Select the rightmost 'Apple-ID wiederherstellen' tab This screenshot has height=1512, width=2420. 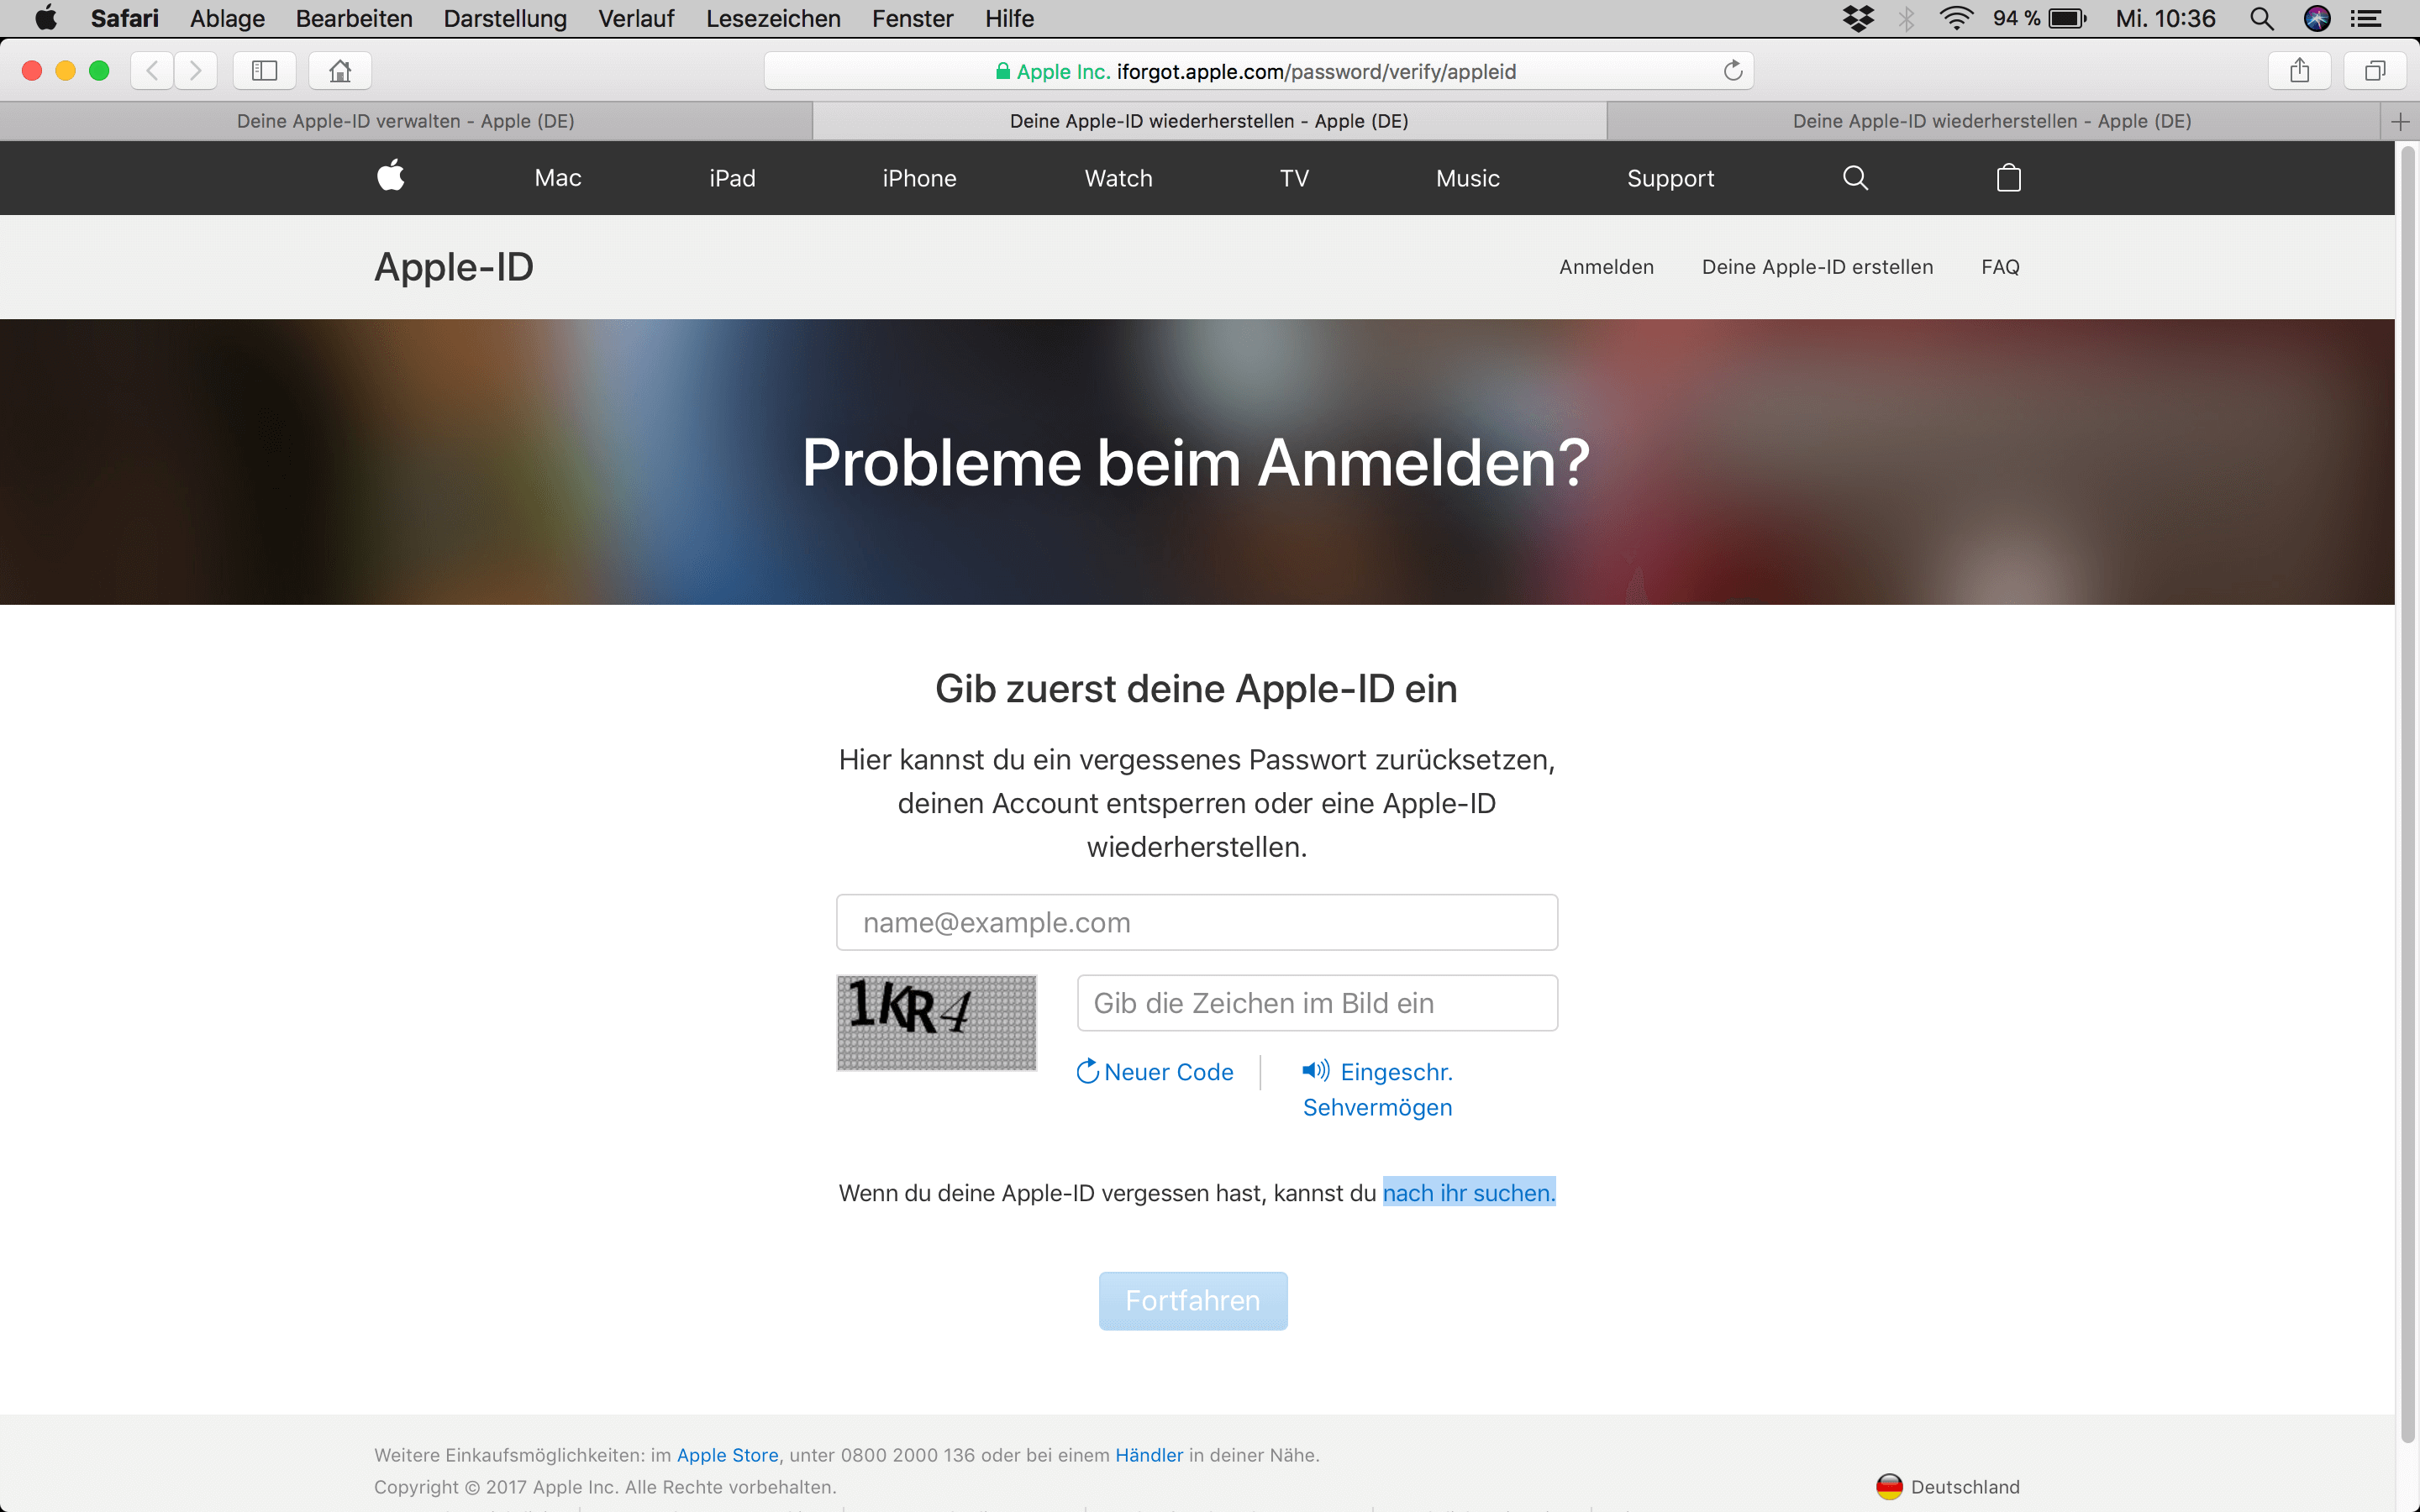tap(1992, 121)
